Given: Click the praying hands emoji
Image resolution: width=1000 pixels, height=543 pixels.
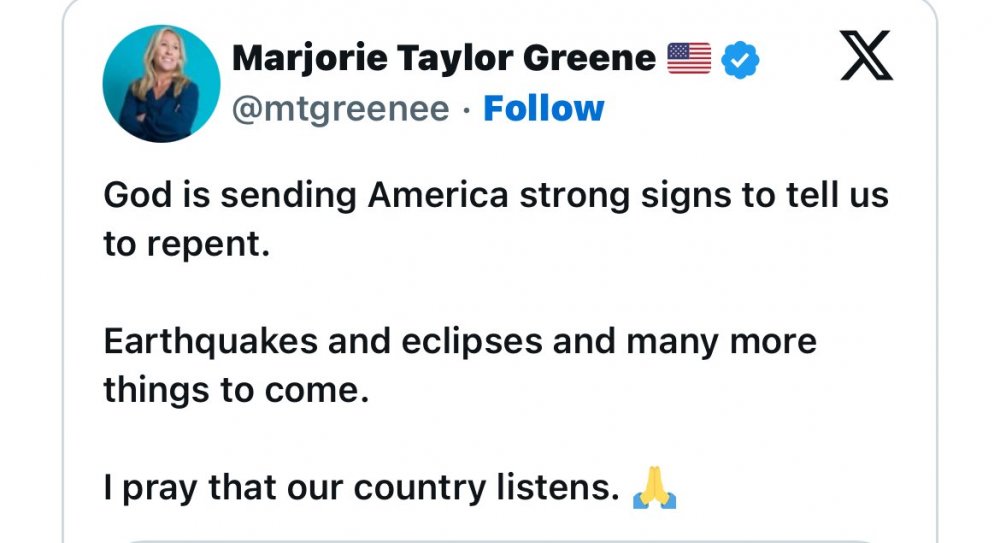Looking at the screenshot, I should tap(655, 490).
